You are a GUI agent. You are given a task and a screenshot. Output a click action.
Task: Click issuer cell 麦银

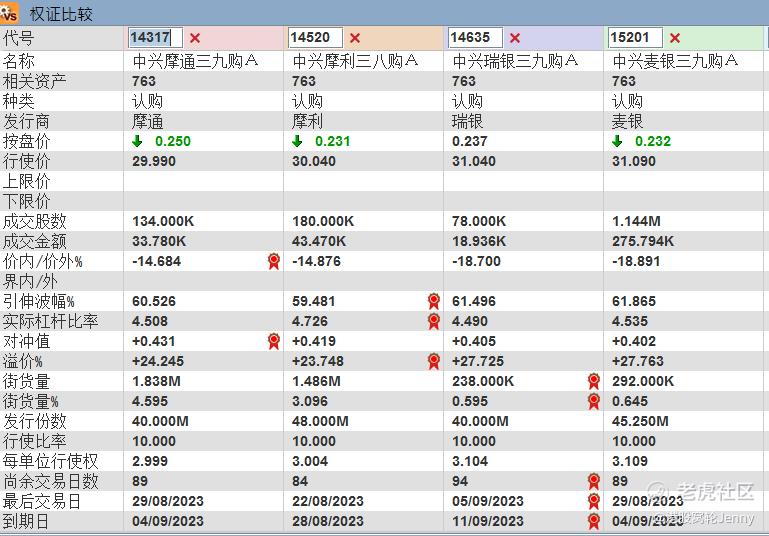(x=627, y=121)
